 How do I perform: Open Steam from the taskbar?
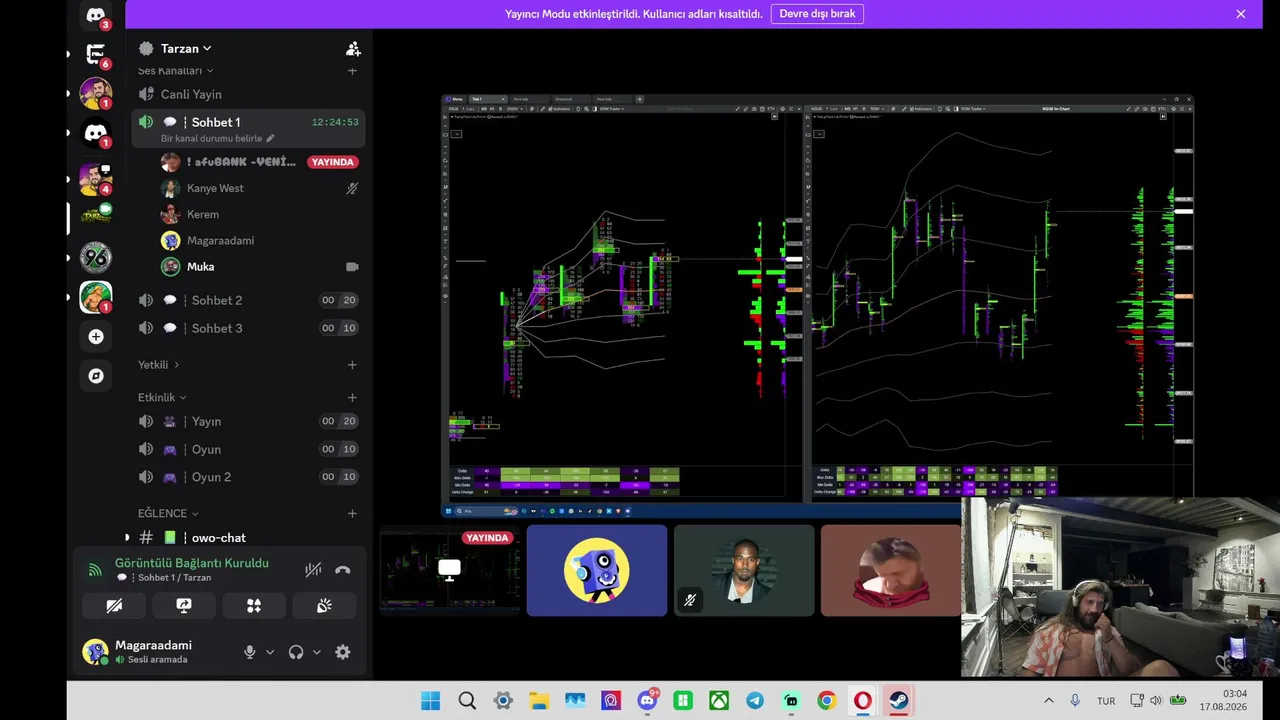click(899, 701)
